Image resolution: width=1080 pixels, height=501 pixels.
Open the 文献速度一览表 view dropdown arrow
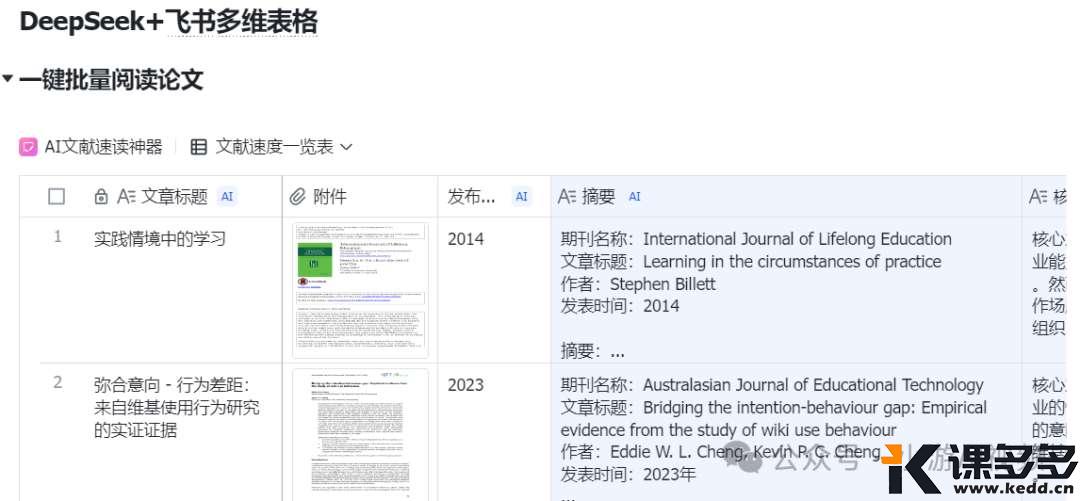click(x=346, y=147)
